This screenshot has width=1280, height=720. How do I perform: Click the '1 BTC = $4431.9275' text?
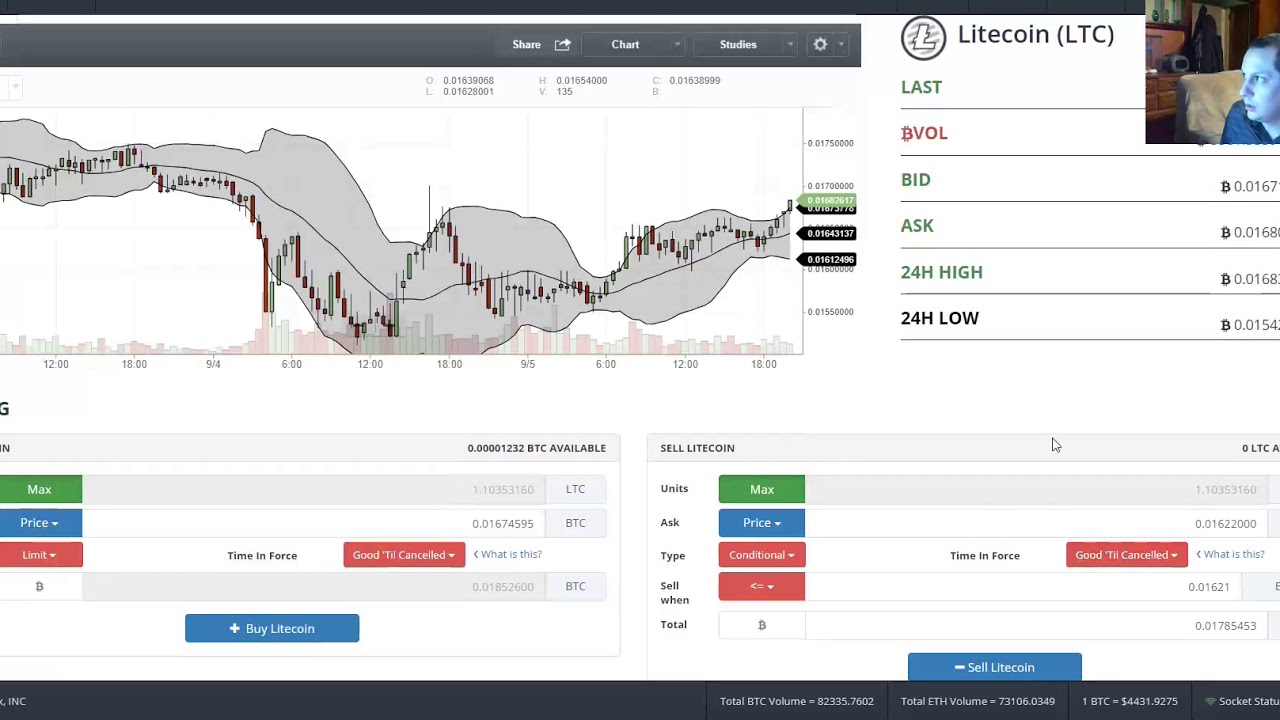point(1130,701)
